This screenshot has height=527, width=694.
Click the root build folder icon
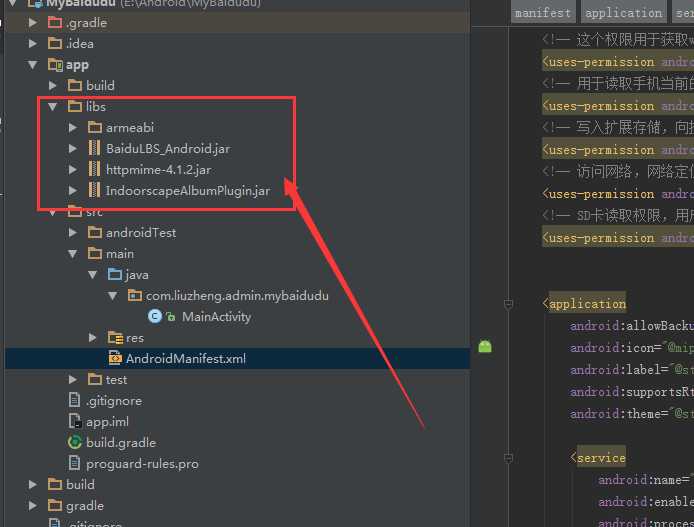pyautogui.click(x=55, y=484)
